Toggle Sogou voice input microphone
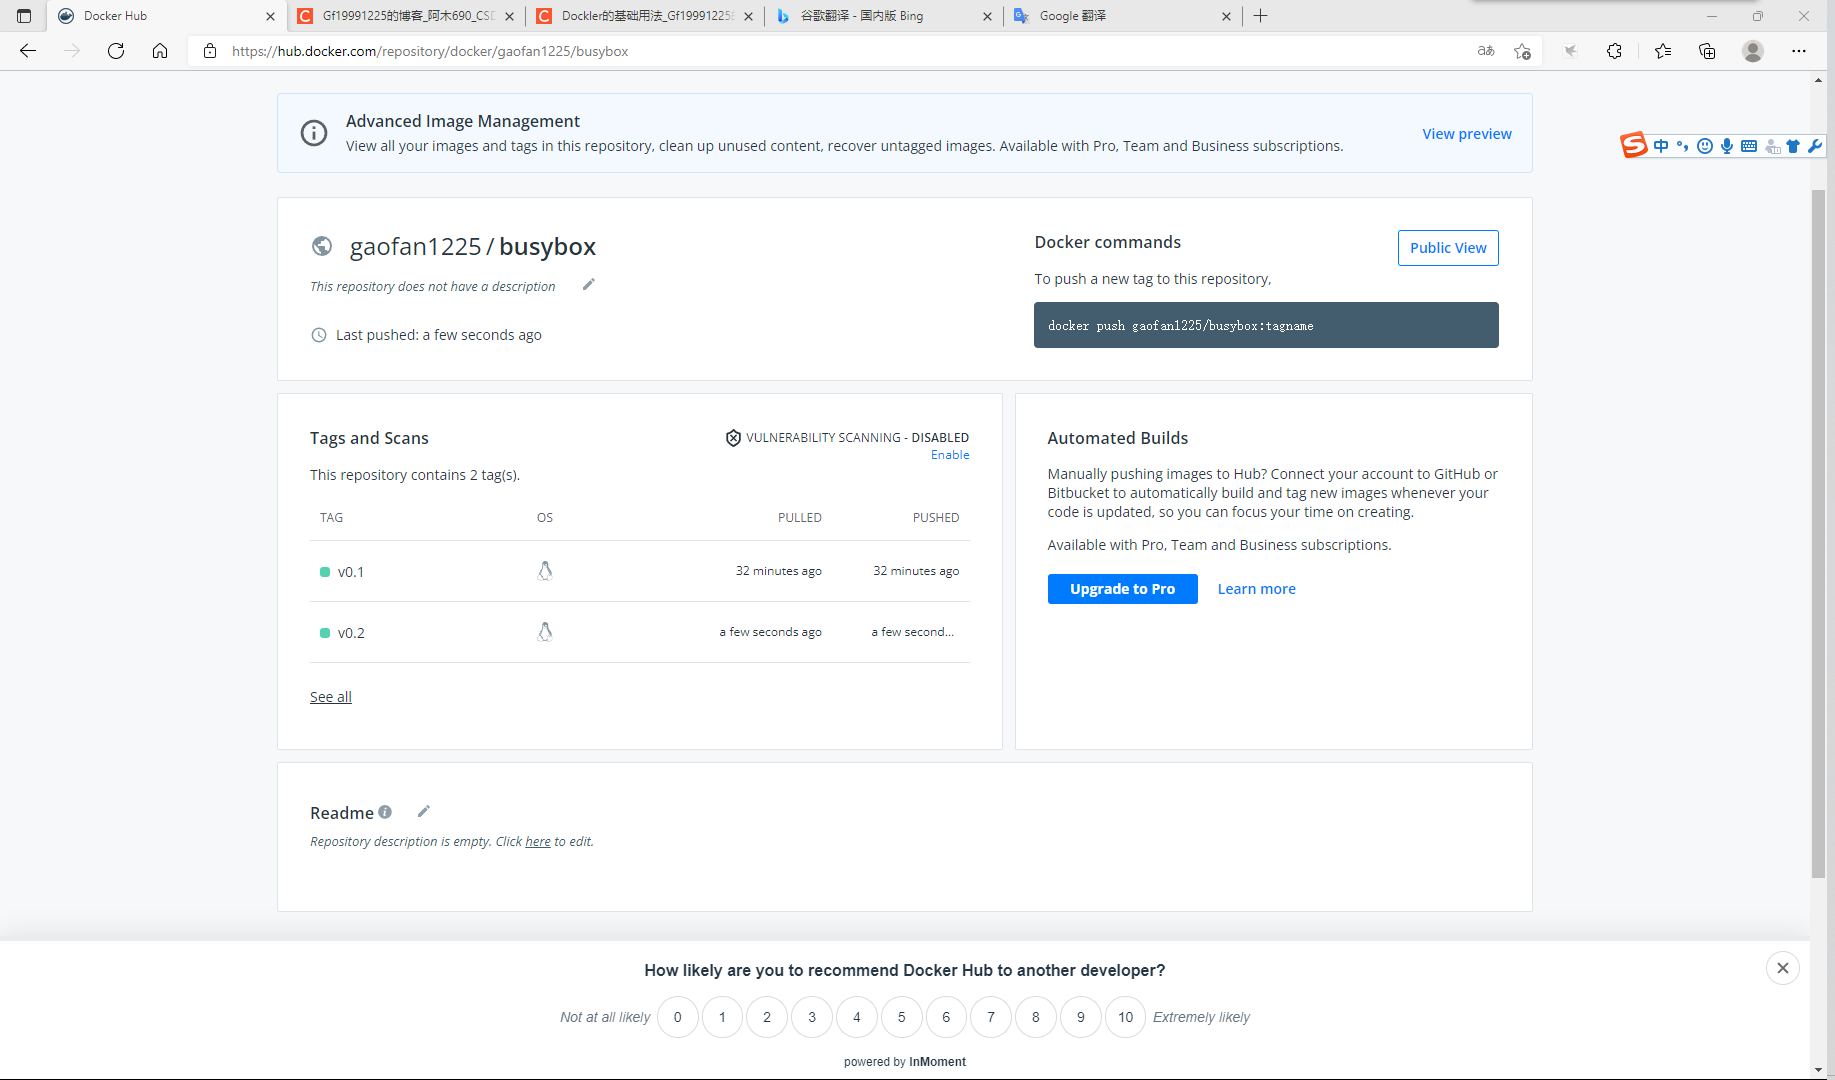1835x1080 pixels. click(1727, 146)
